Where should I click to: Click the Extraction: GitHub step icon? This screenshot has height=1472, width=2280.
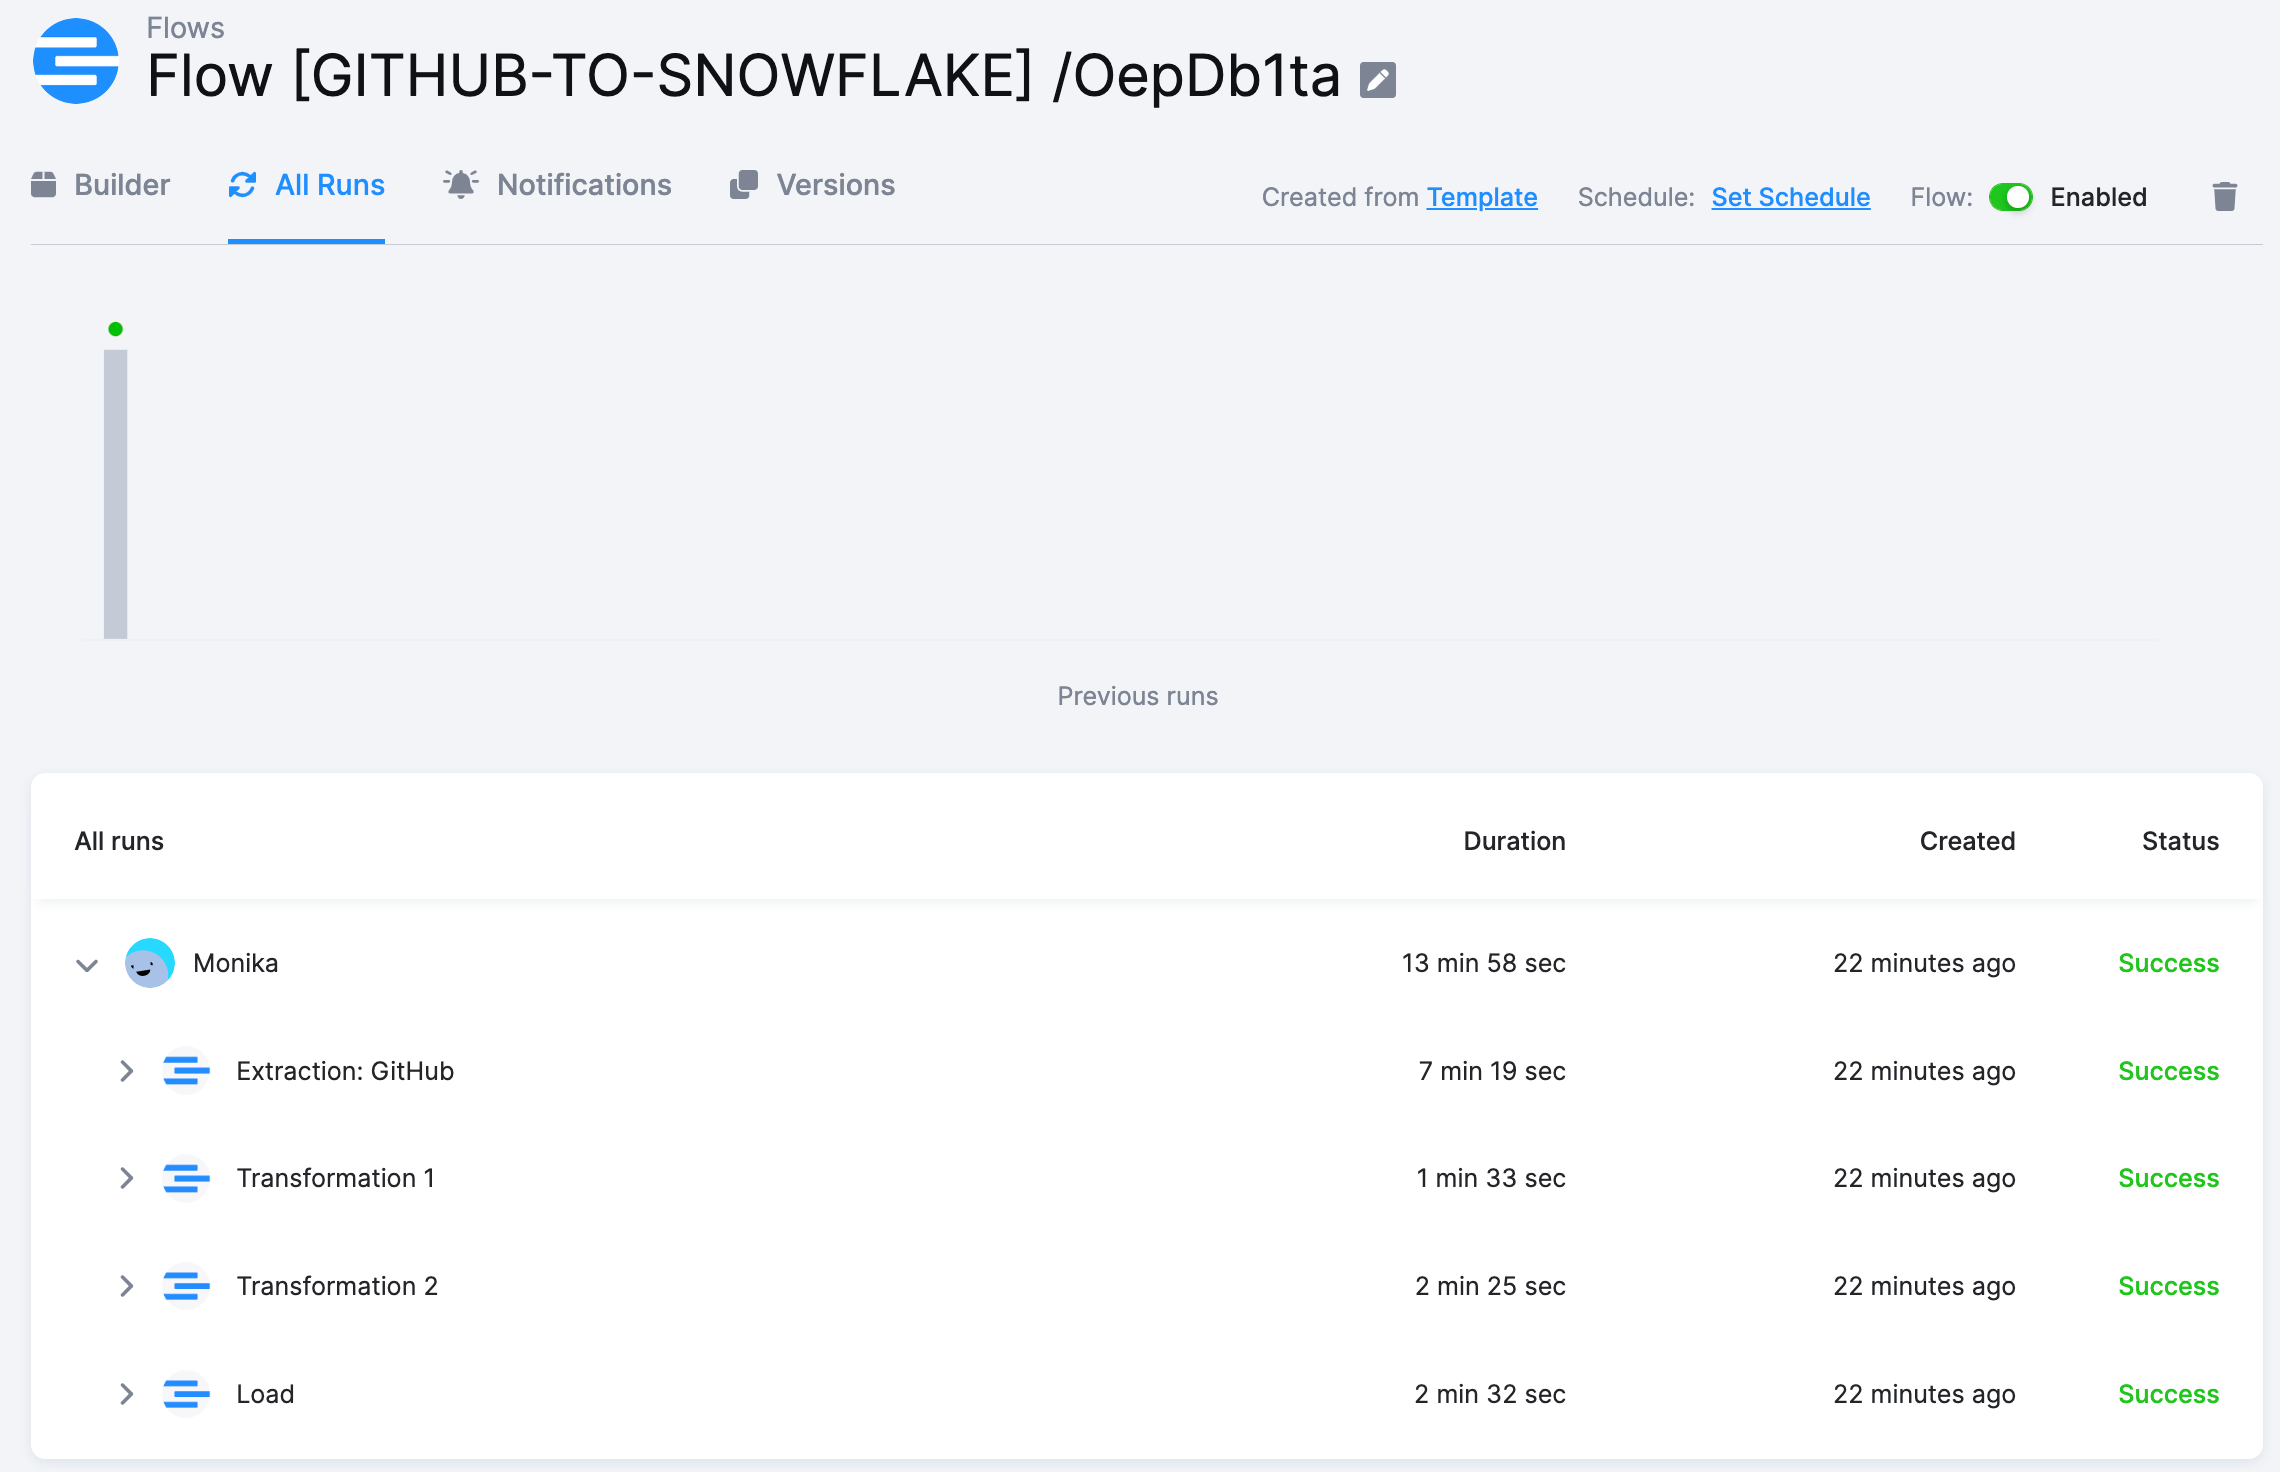tap(186, 1071)
